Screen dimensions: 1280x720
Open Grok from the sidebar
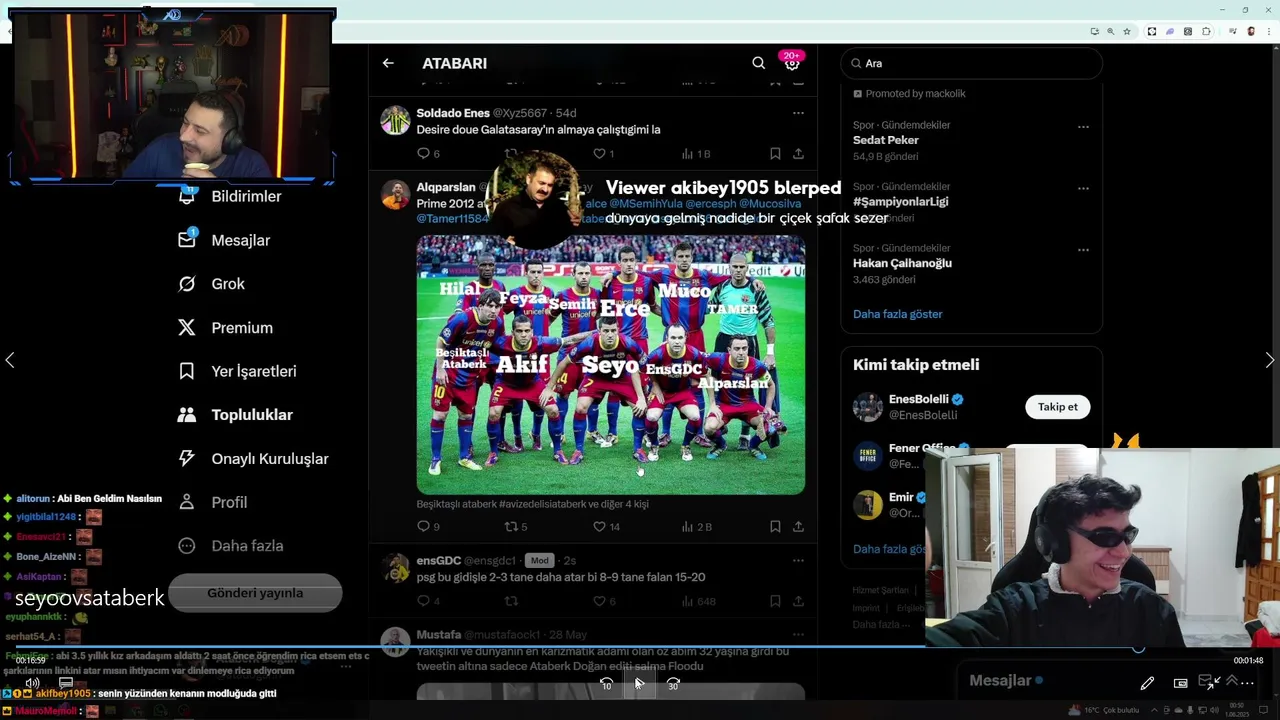tap(228, 284)
